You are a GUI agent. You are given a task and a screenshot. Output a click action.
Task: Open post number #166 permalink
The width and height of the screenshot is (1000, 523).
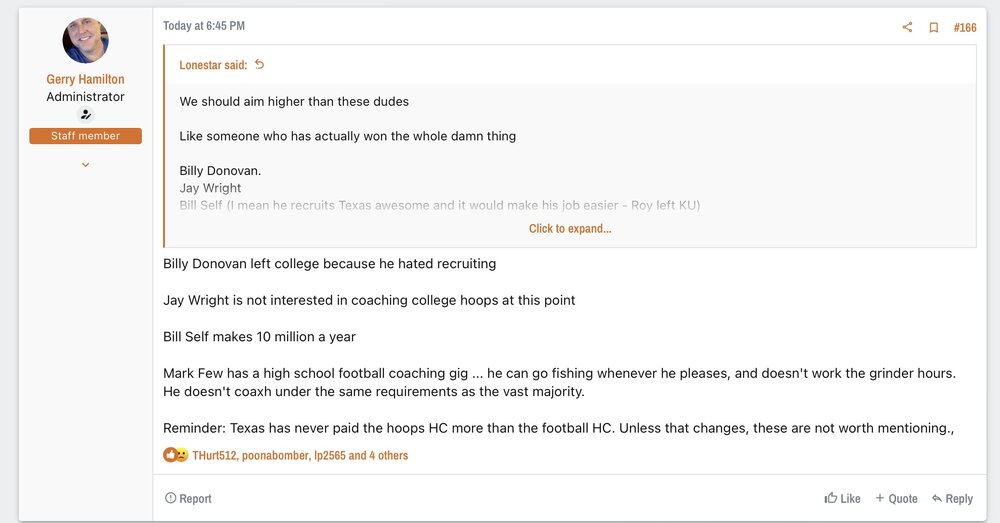click(965, 27)
